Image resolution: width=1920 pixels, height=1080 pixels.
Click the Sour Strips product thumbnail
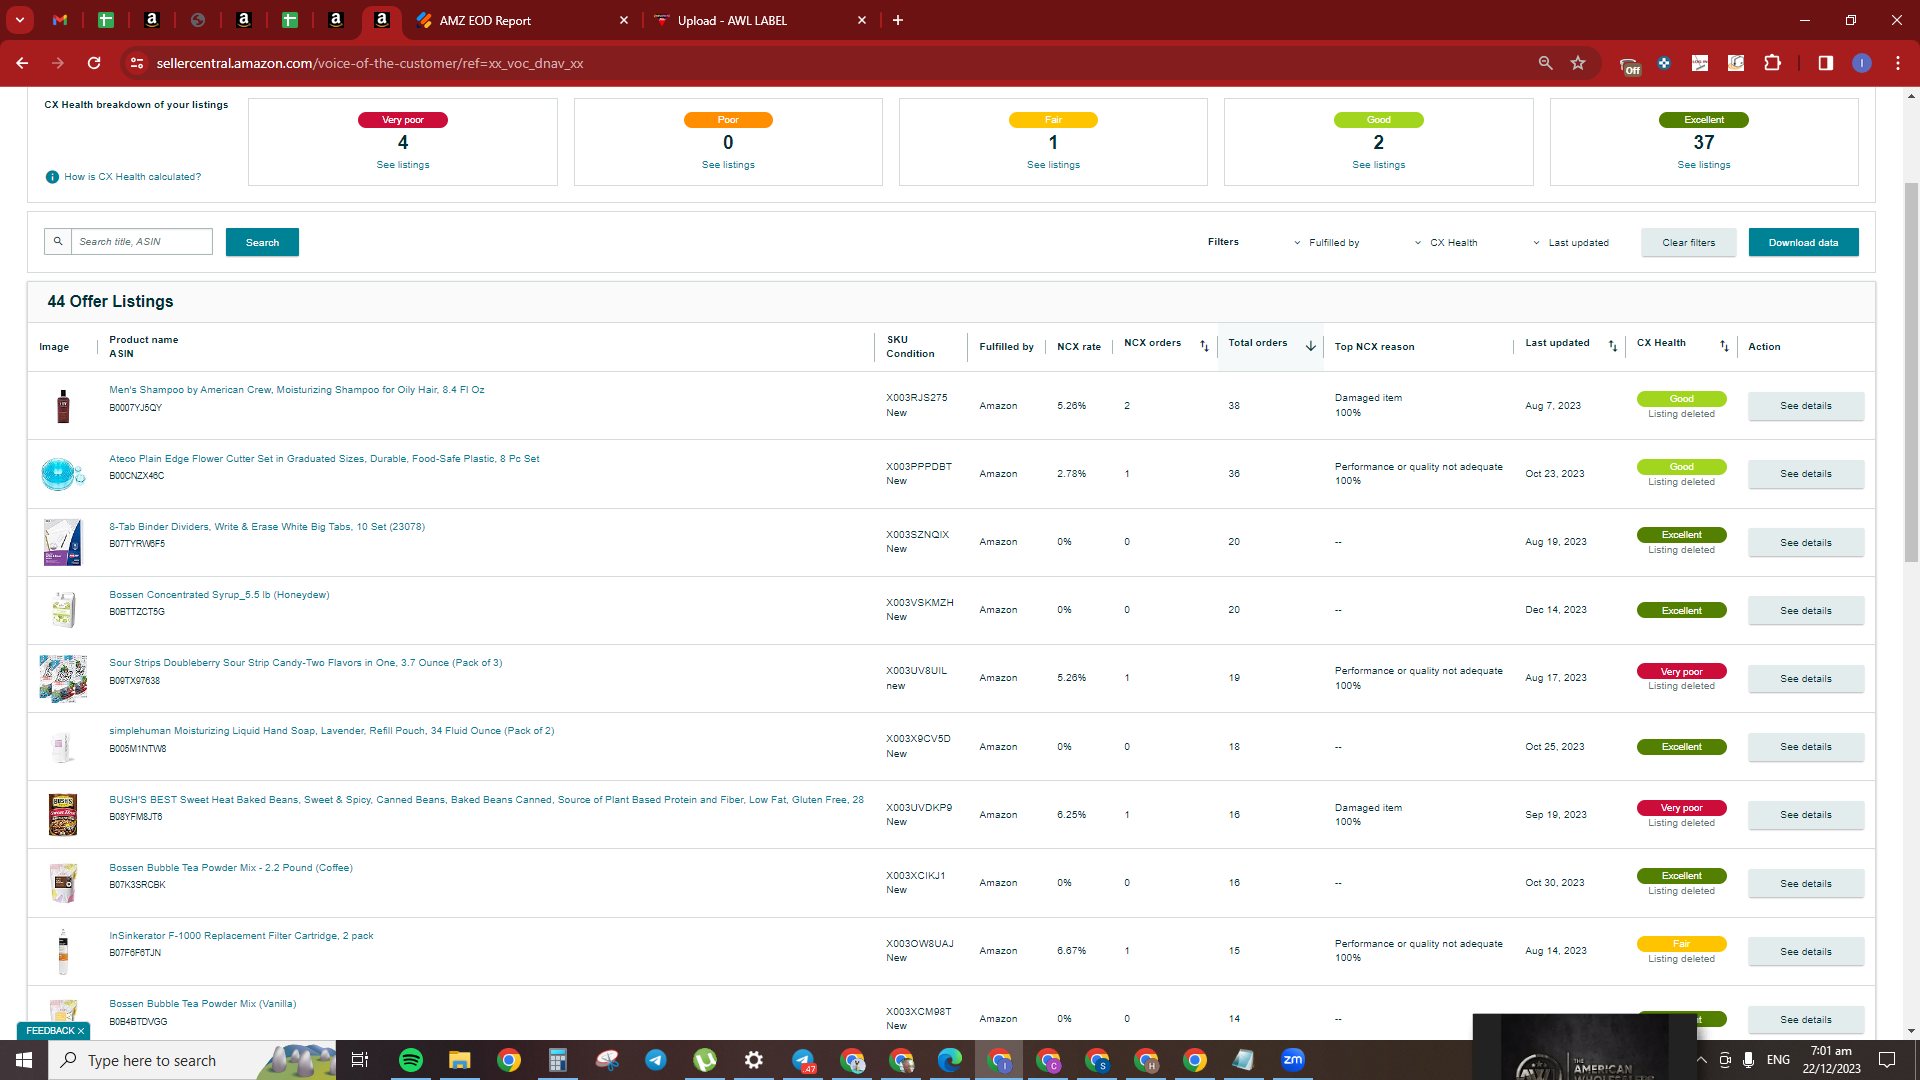63,679
